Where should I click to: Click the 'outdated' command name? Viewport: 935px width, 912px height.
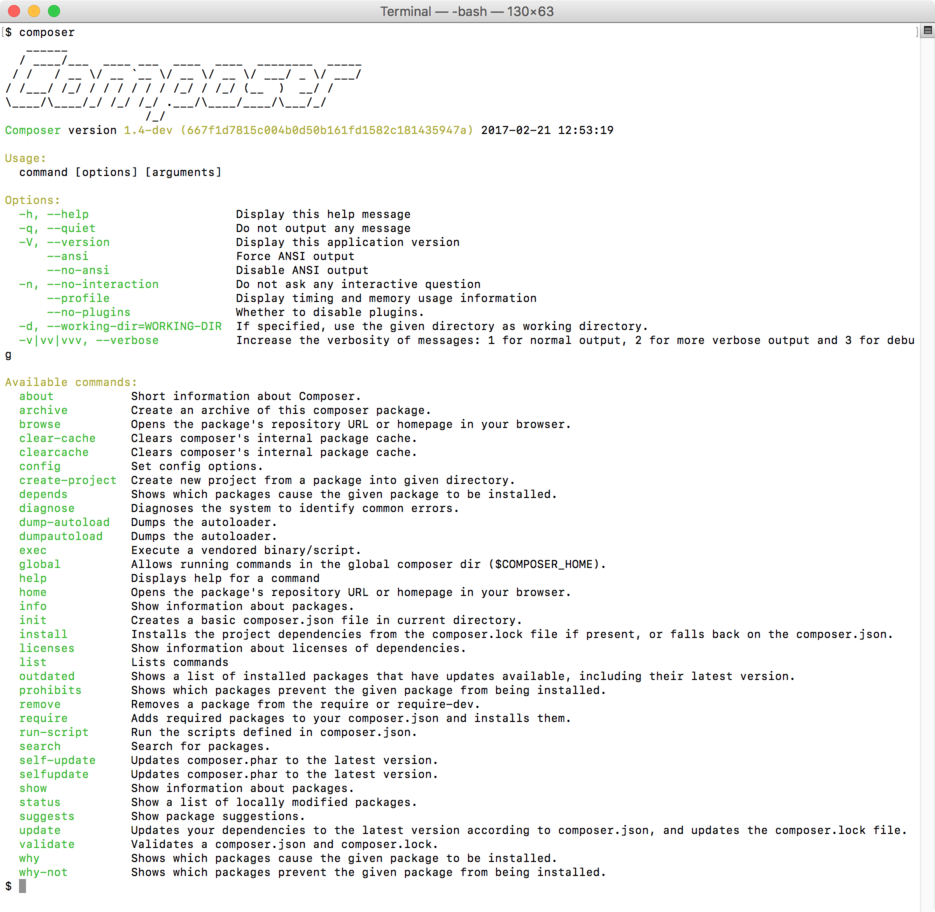click(x=47, y=676)
